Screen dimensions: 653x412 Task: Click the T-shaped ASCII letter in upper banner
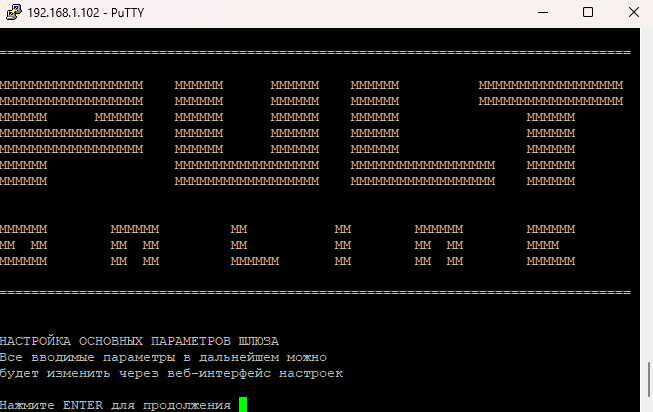(551, 133)
